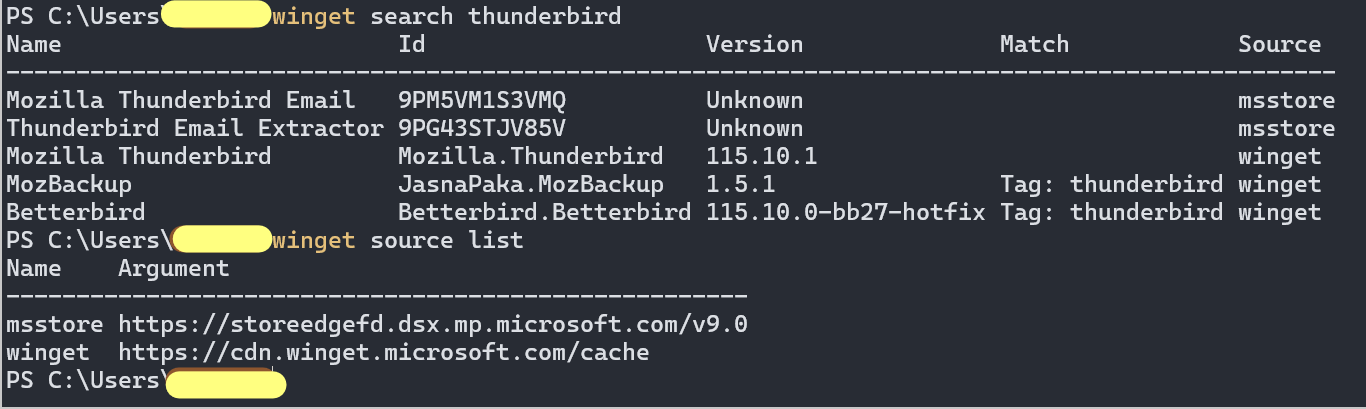Click the Betterbird.Betterbird package Id

545,212
